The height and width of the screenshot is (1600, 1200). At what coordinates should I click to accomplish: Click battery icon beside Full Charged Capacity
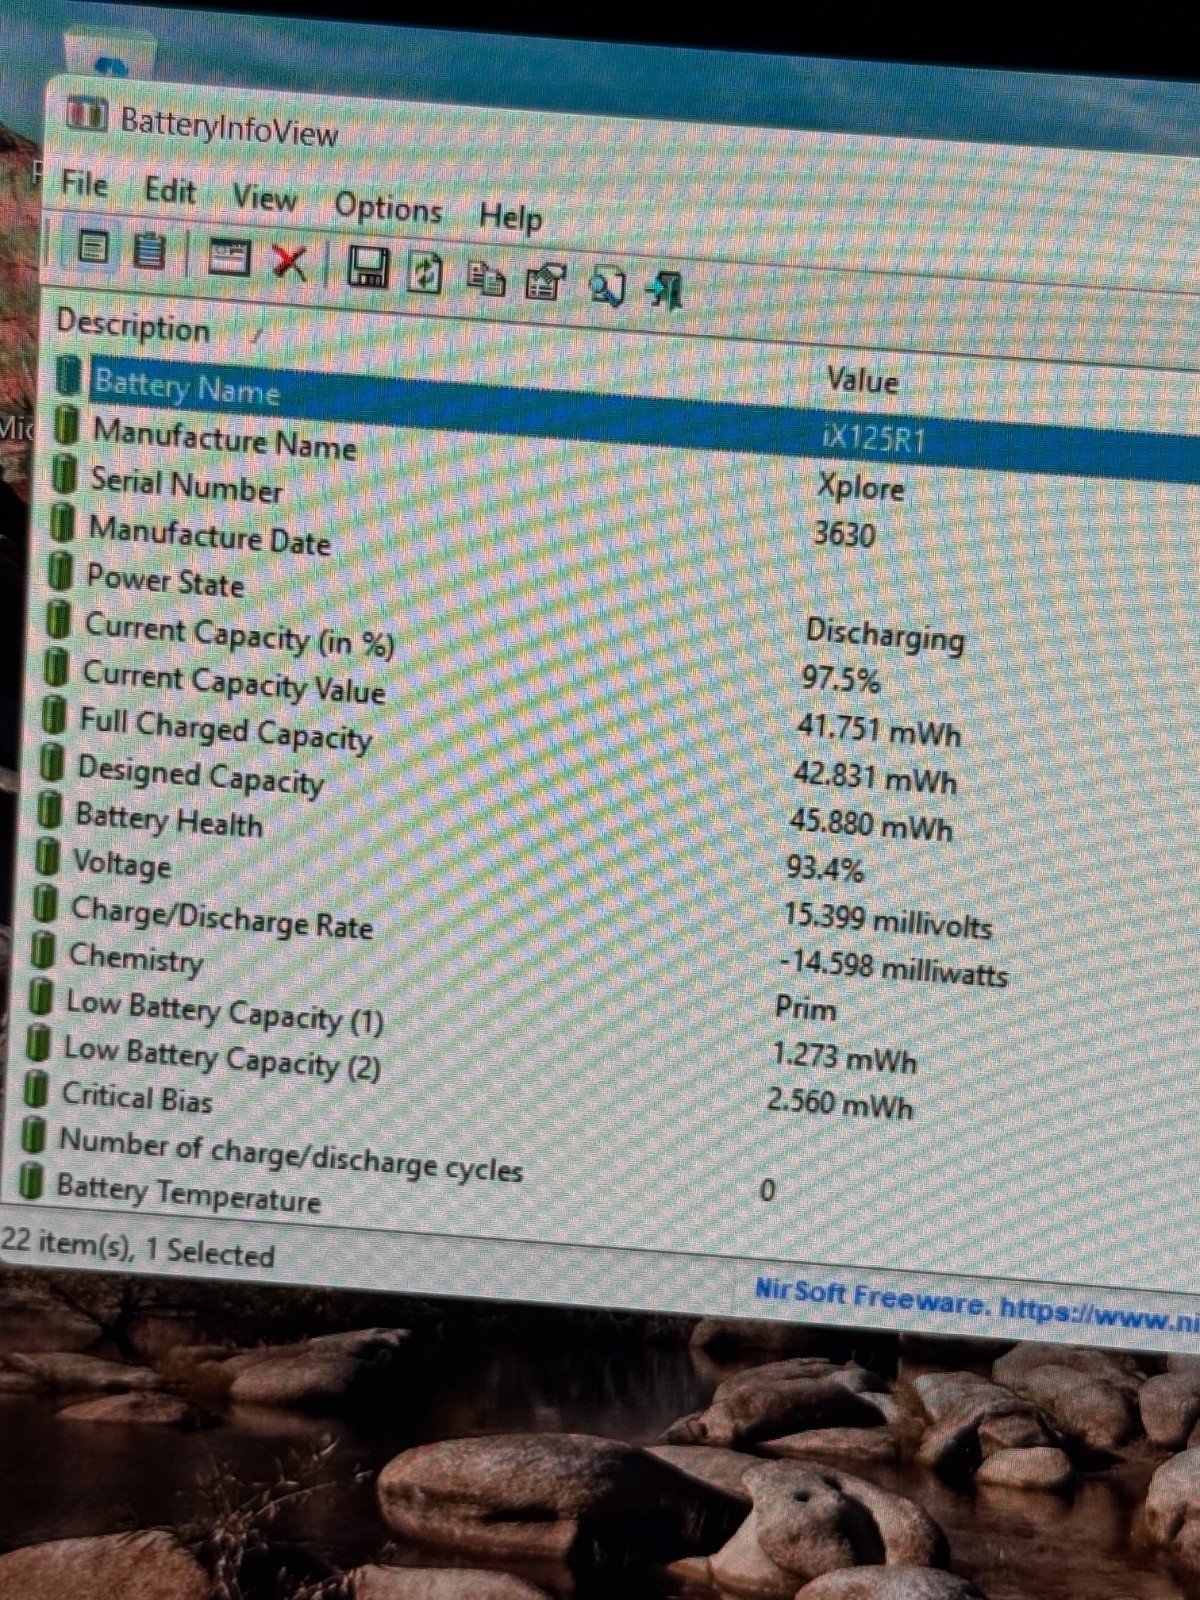(x=54, y=716)
